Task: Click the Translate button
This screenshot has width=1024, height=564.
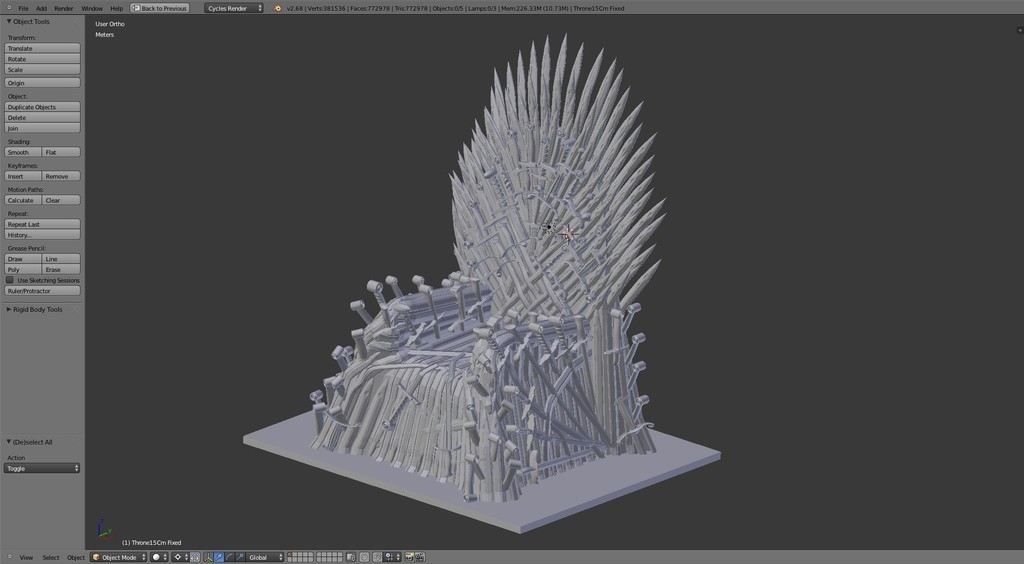Action: pyautogui.click(x=42, y=48)
